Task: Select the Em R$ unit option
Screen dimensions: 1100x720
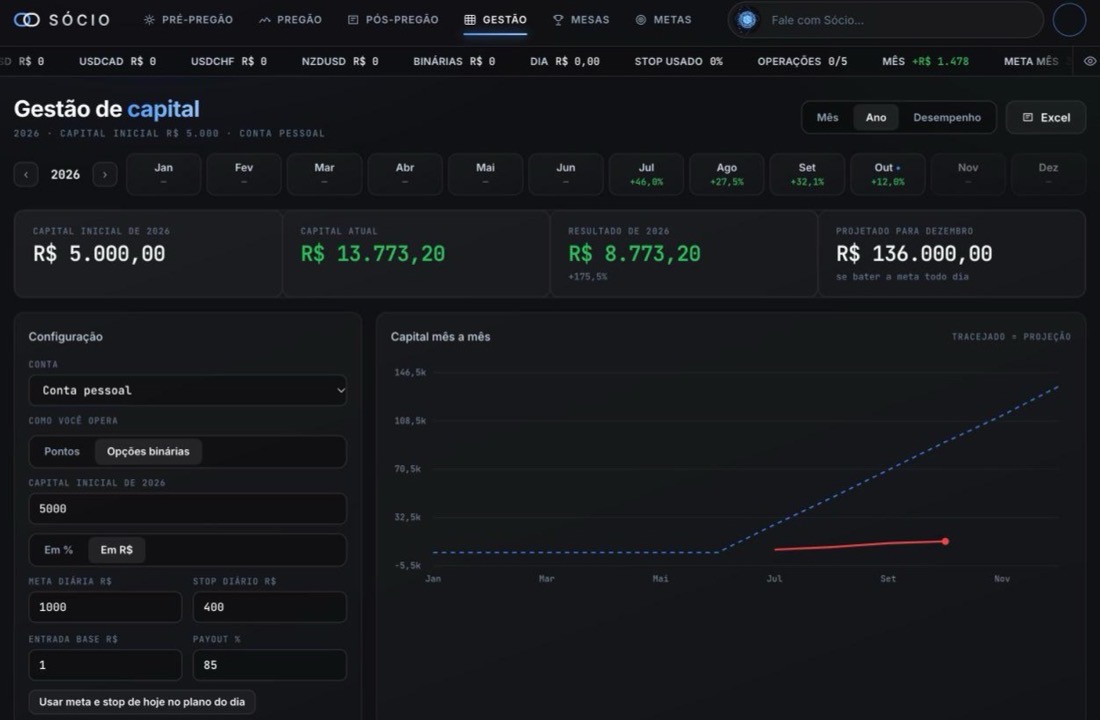Action: pyautogui.click(x=116, y=549)
